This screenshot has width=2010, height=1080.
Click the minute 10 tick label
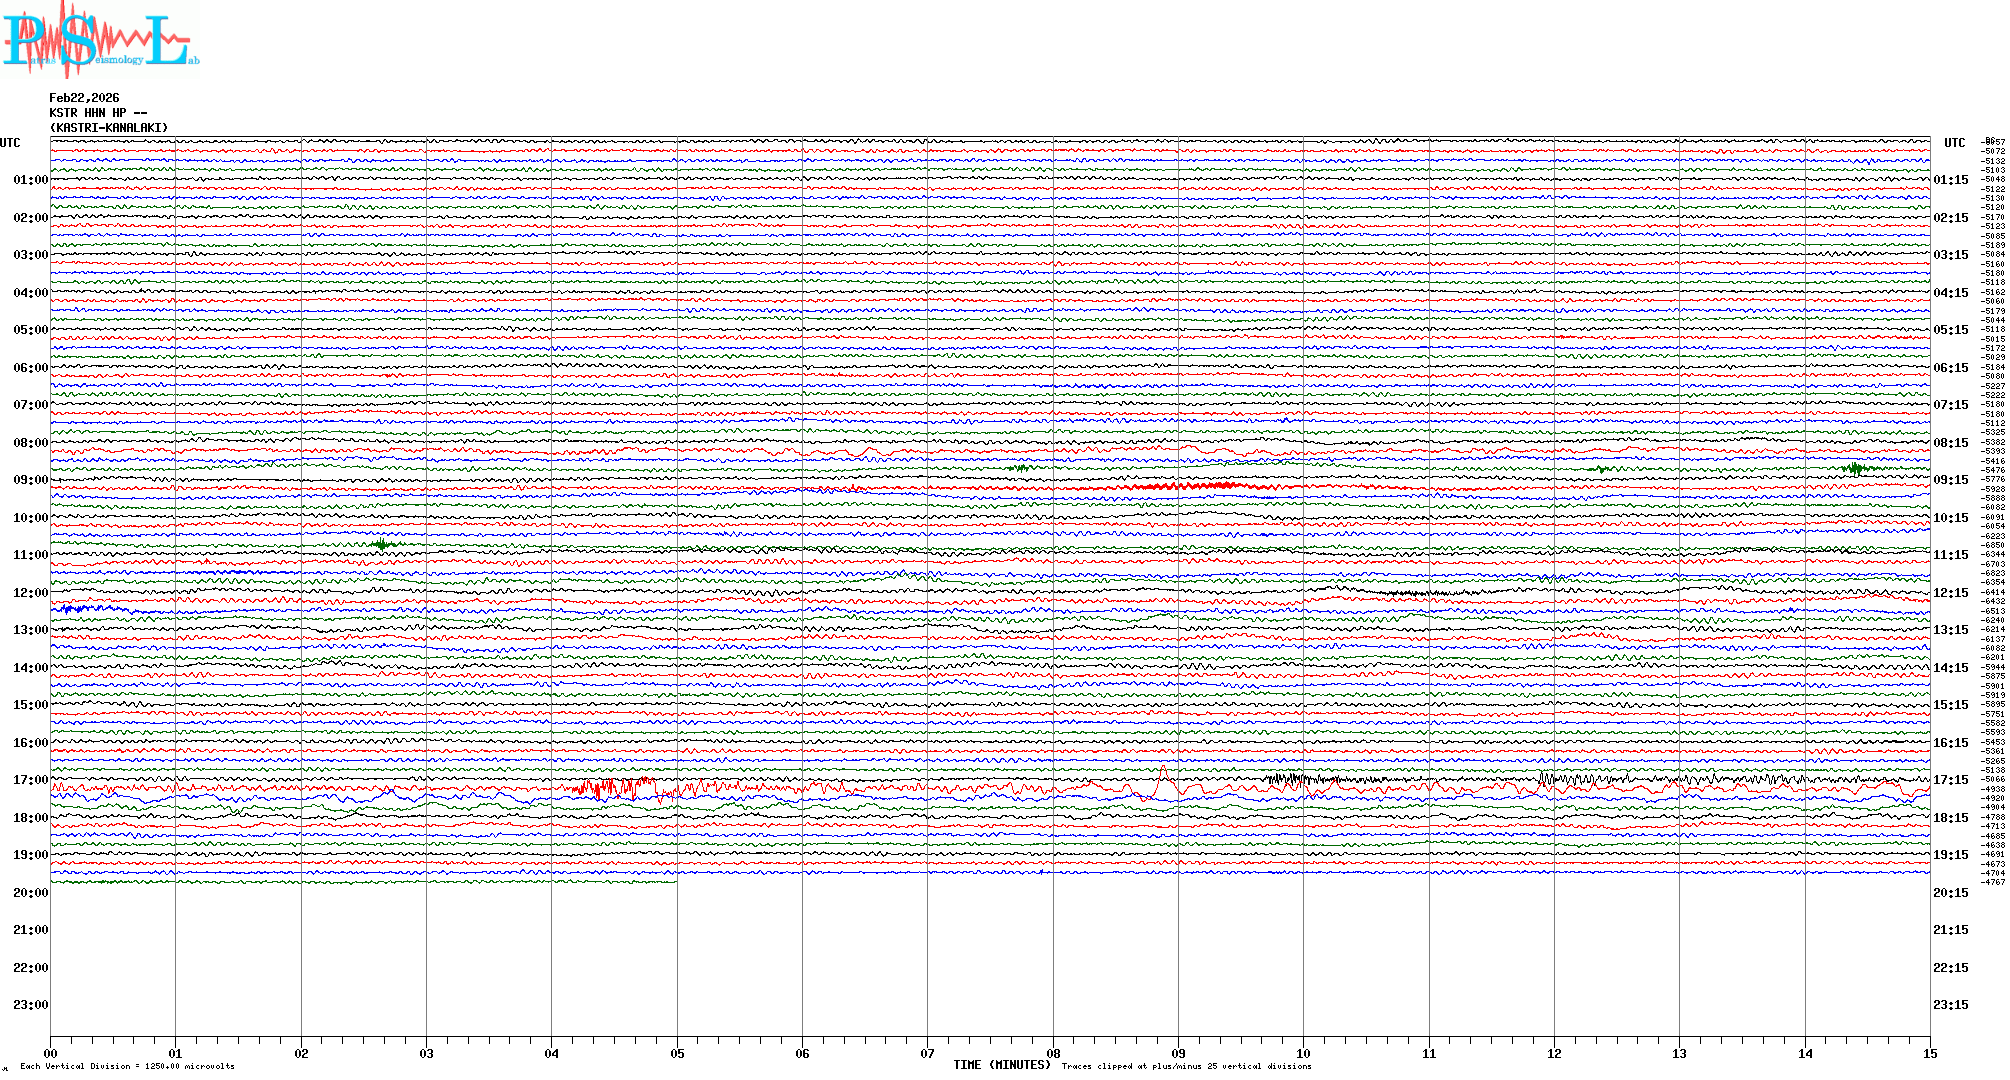point(1303,1054)
